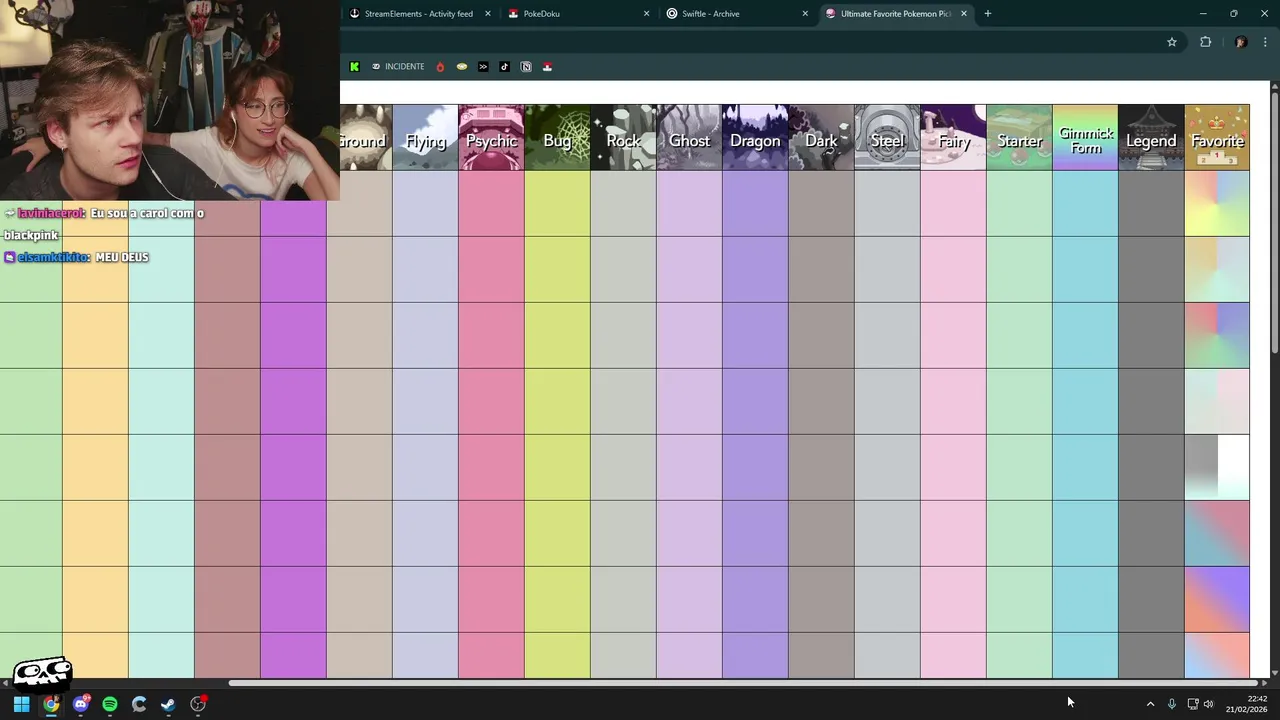Open Spotify from the taskbar
The image size is (1280, 720).
click(110, 704)
